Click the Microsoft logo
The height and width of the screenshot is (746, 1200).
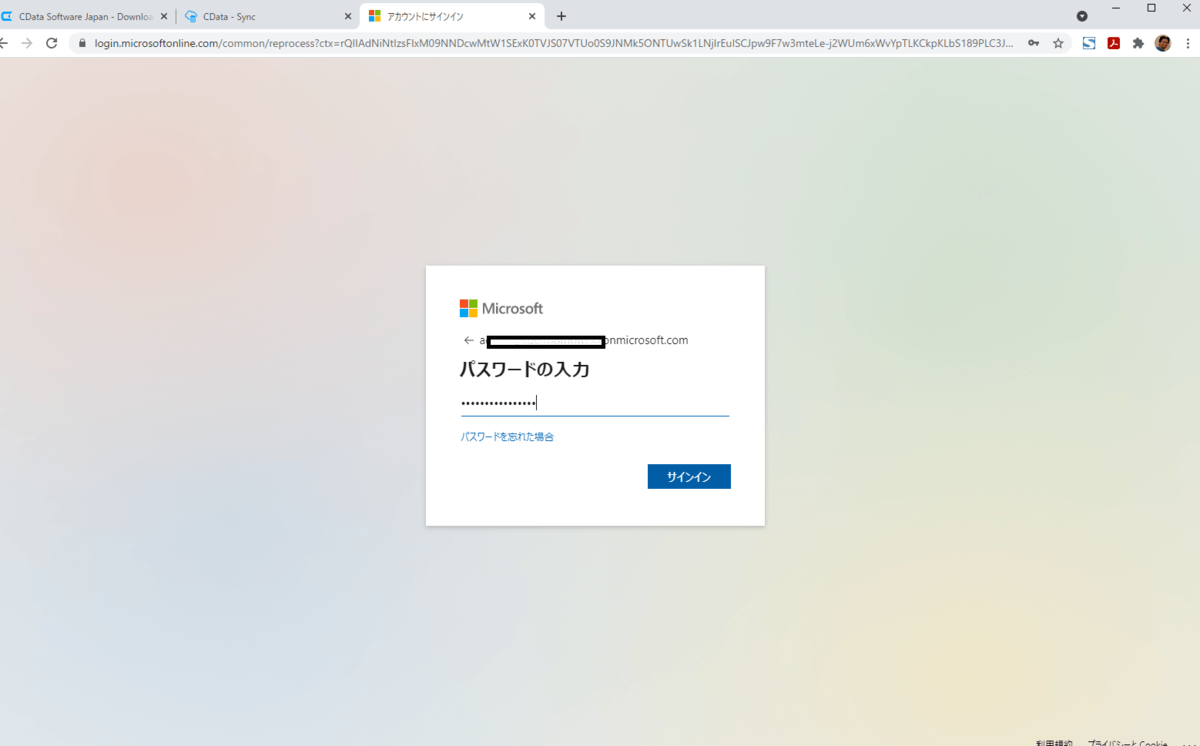coord(501,308)
